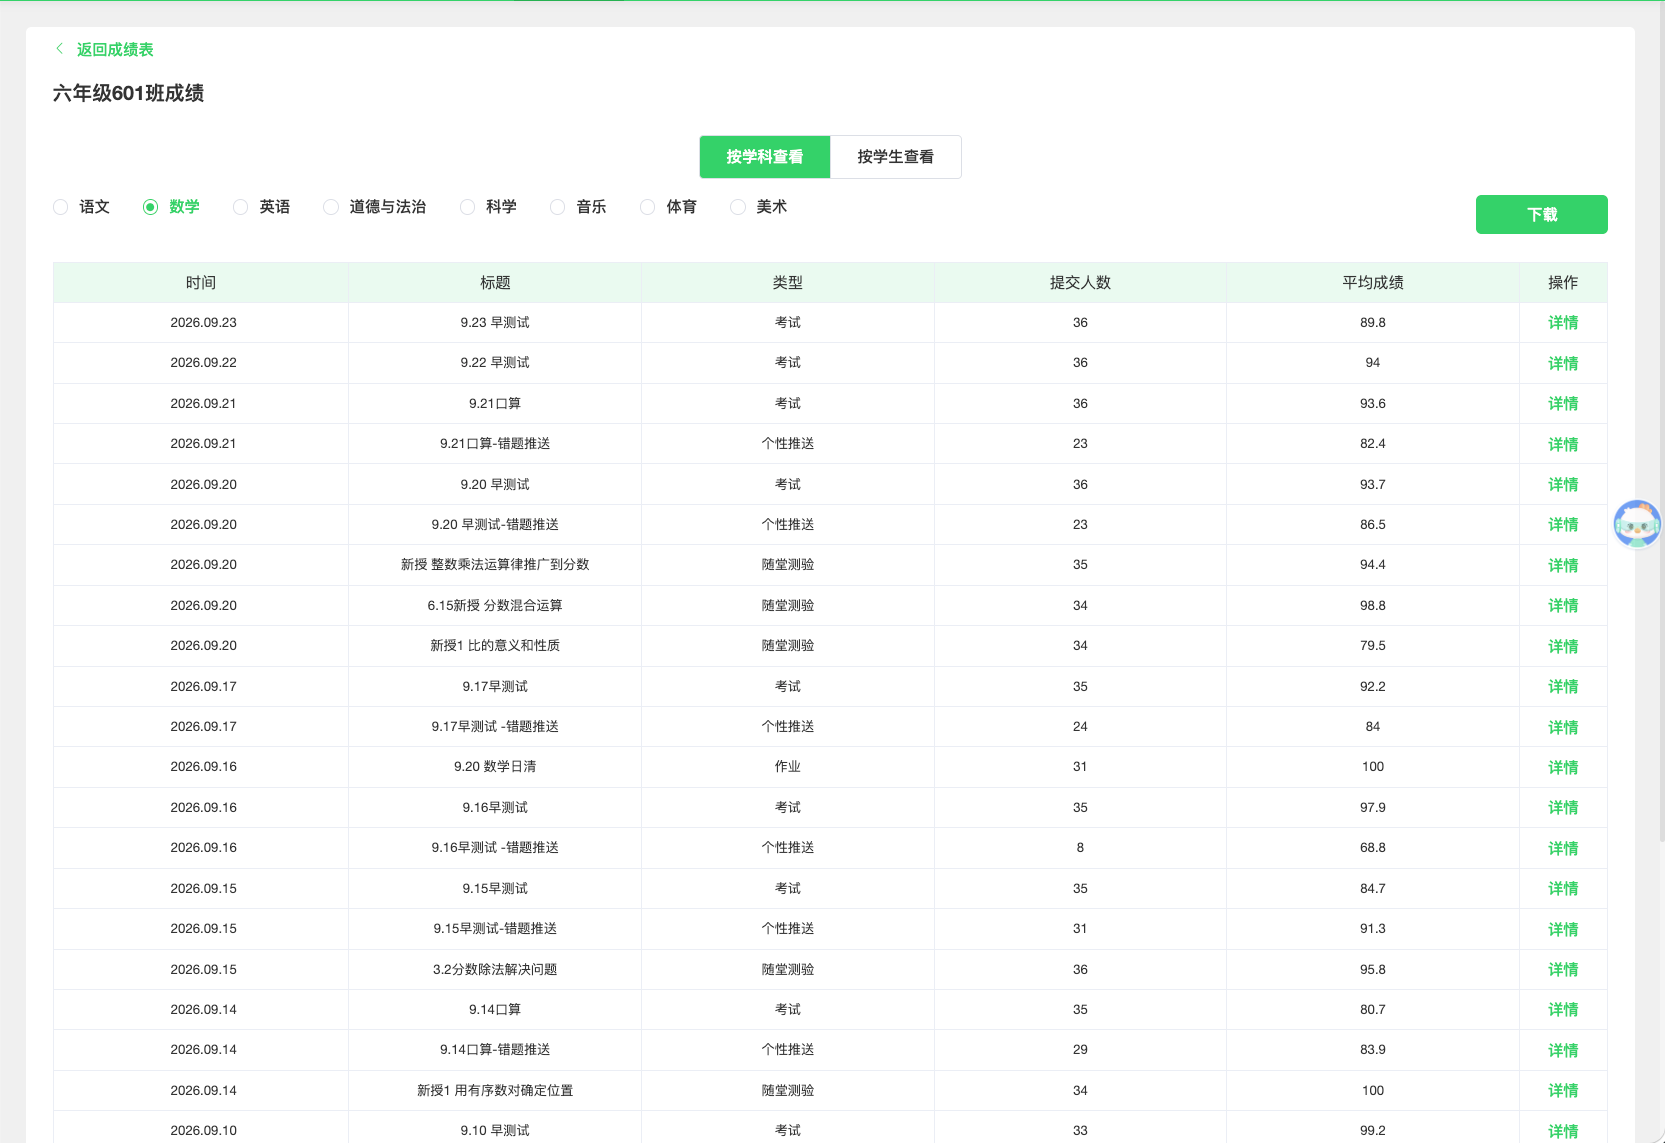Click the 作业 type cell
1665x1143 pixels.
pyautogui.click(x=788, y=766)
